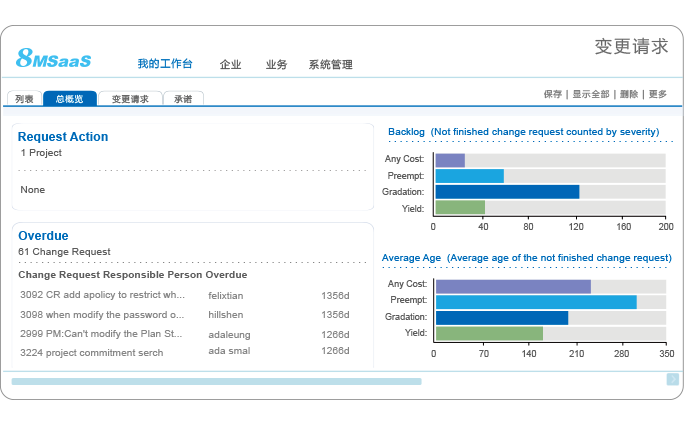
Task: Click the 显示全部 link
Action: tap(591, 94)
